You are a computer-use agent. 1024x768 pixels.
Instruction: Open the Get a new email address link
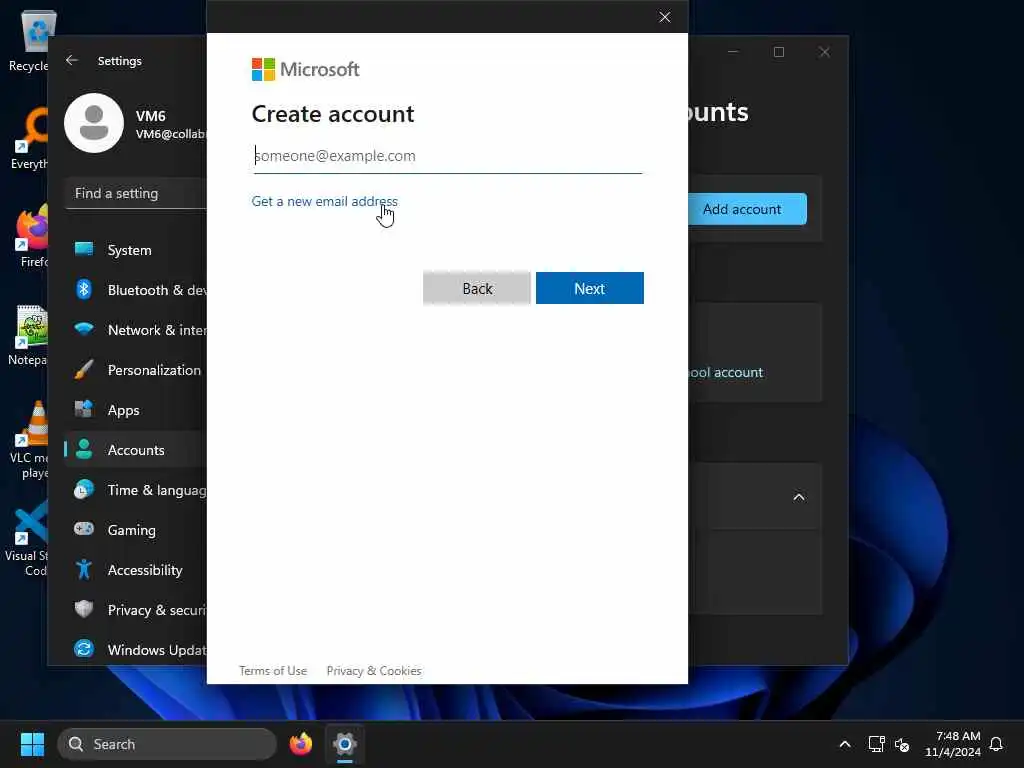[x=325, y=201]
